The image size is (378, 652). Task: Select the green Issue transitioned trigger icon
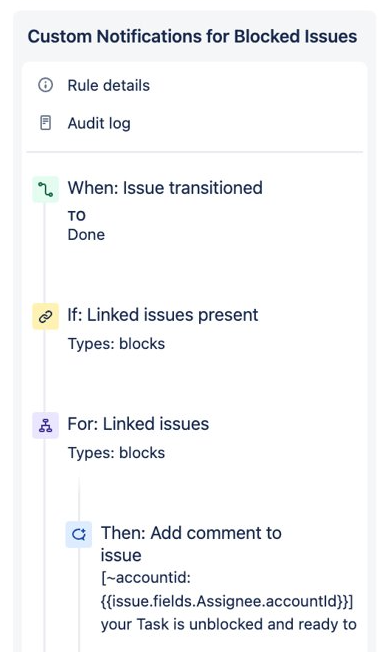[45, 189]
